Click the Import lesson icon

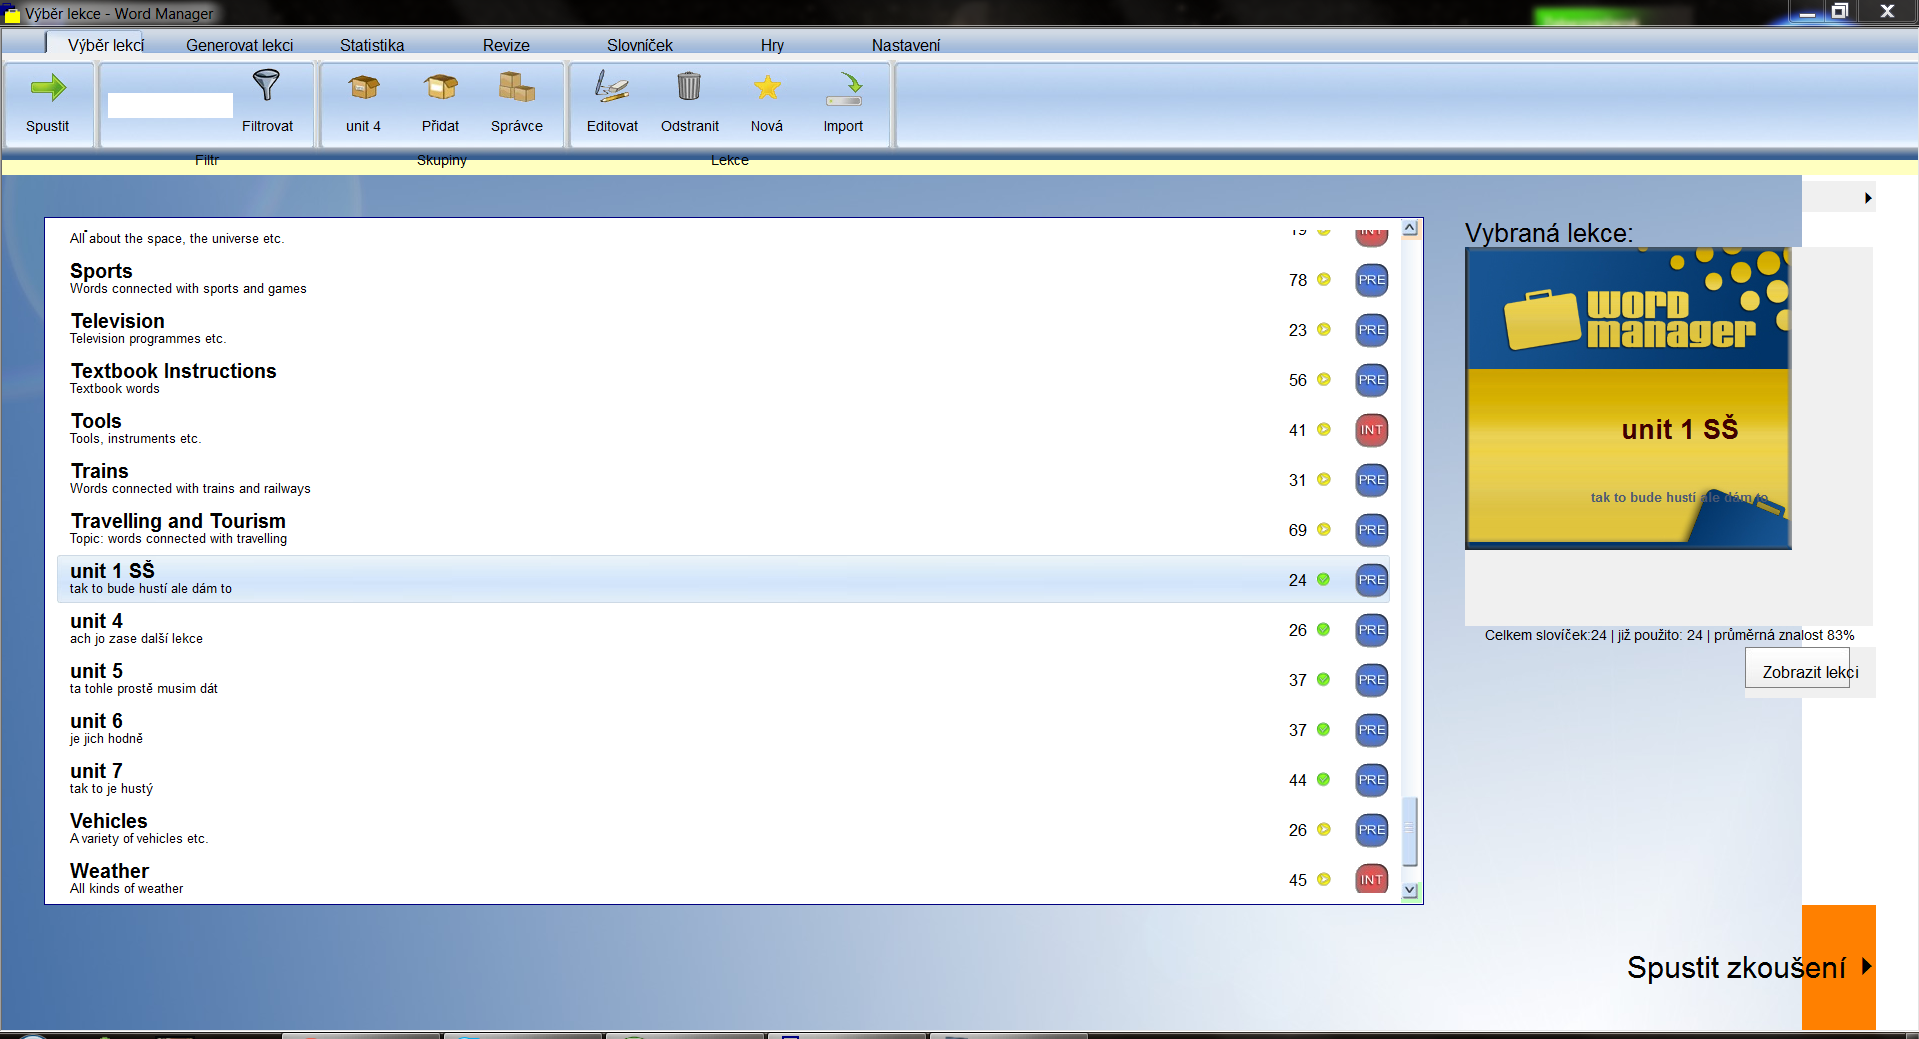pyautogui.click(x=844, y=88)
